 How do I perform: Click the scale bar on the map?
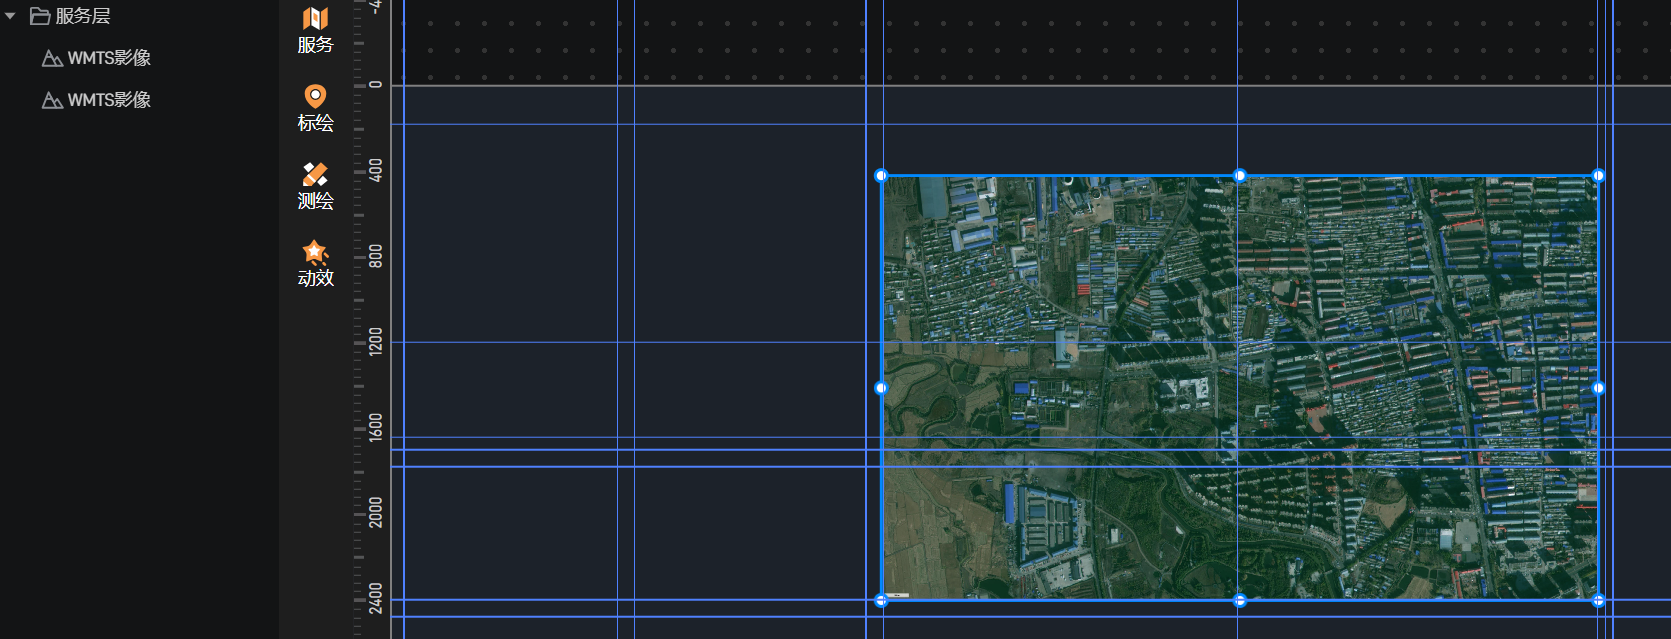pos(897,595)
